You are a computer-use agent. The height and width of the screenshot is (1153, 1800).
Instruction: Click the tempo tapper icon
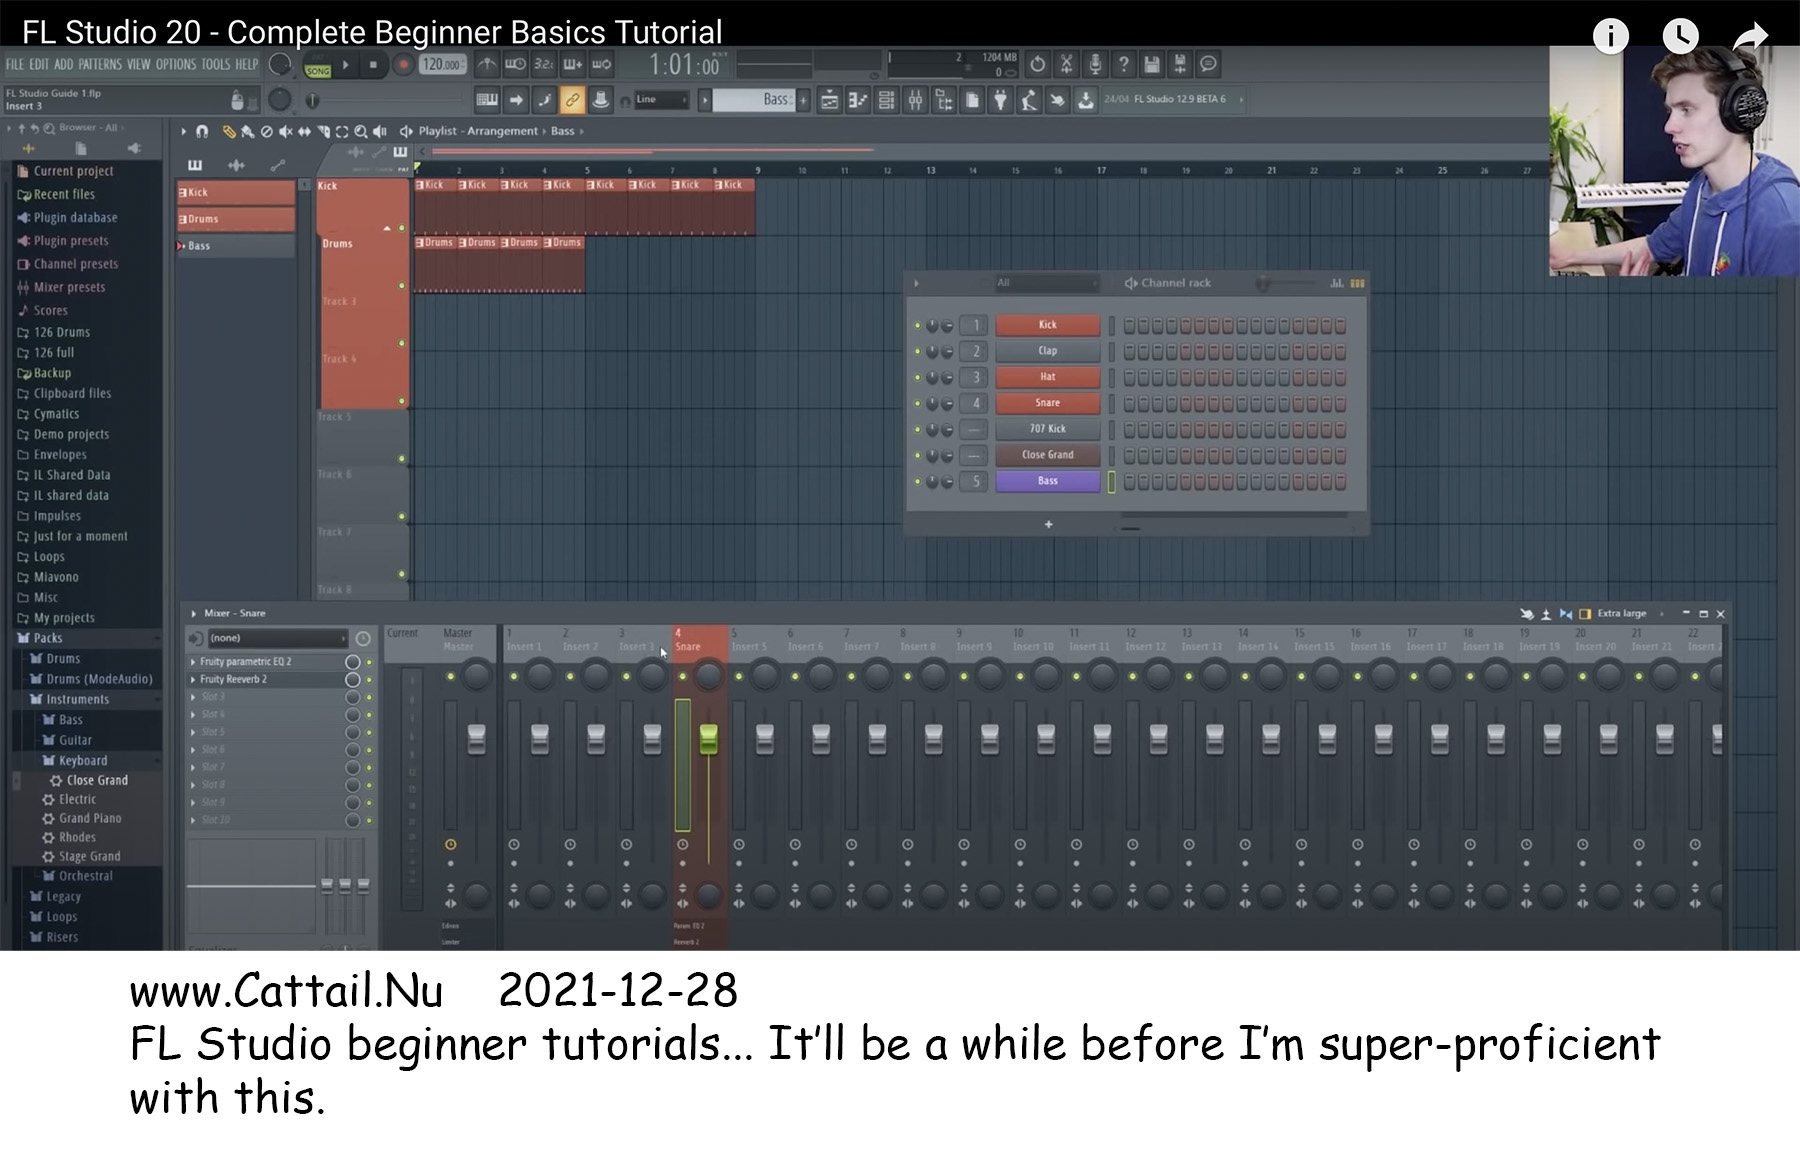pyautogui.click(x=1029, y=100)
